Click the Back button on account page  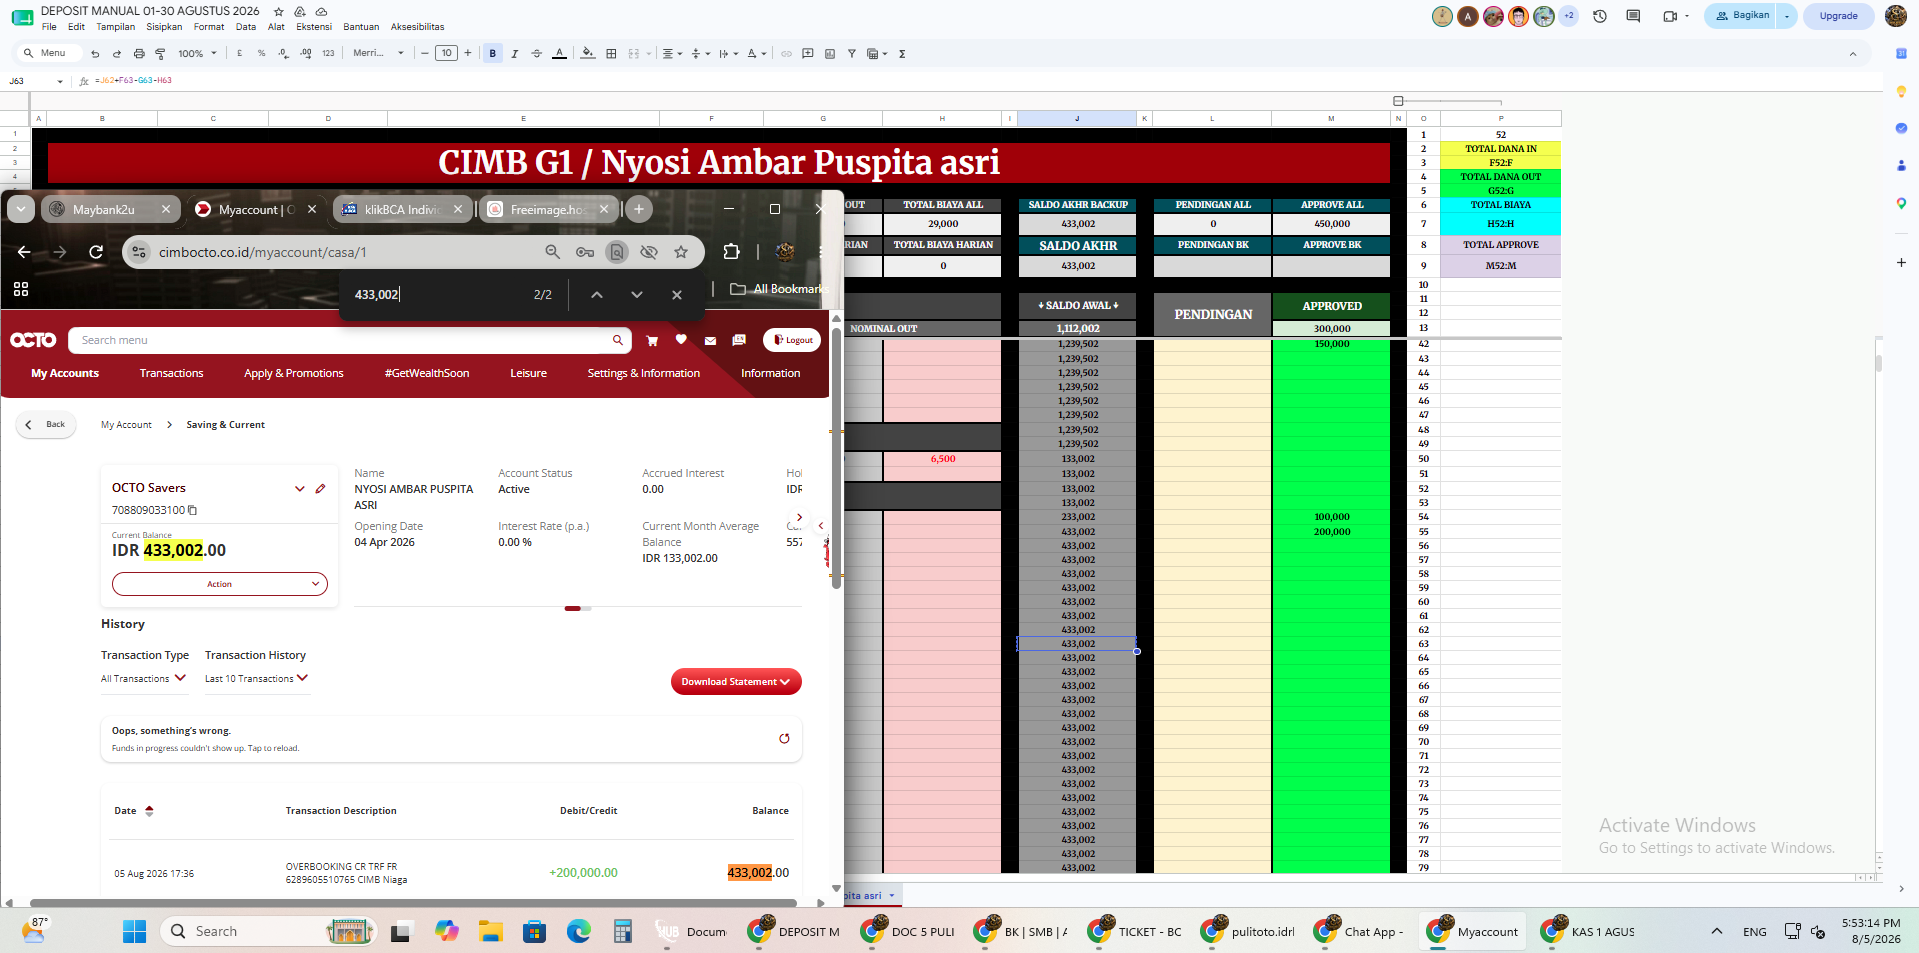point(46,425)
